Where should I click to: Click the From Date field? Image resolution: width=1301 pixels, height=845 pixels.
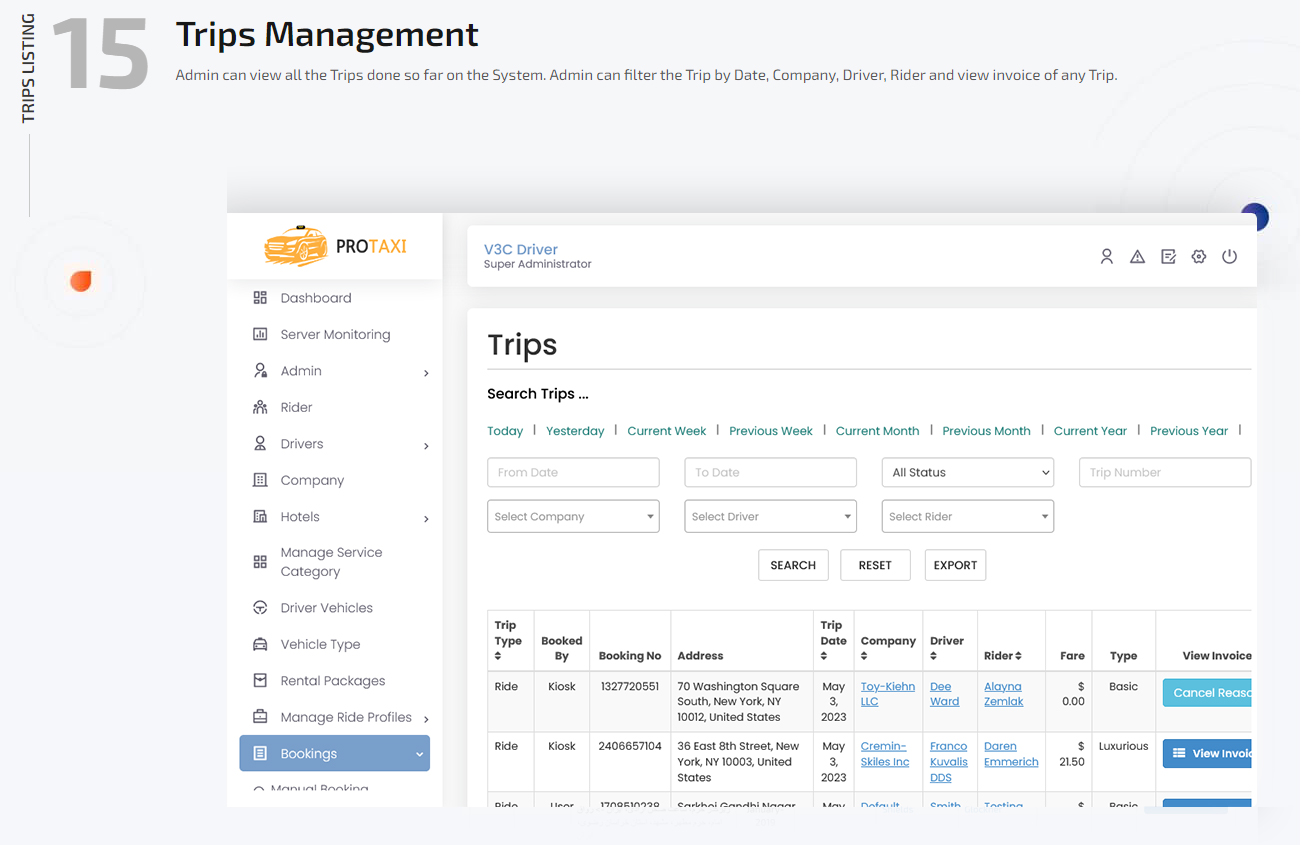pos(573,472)
